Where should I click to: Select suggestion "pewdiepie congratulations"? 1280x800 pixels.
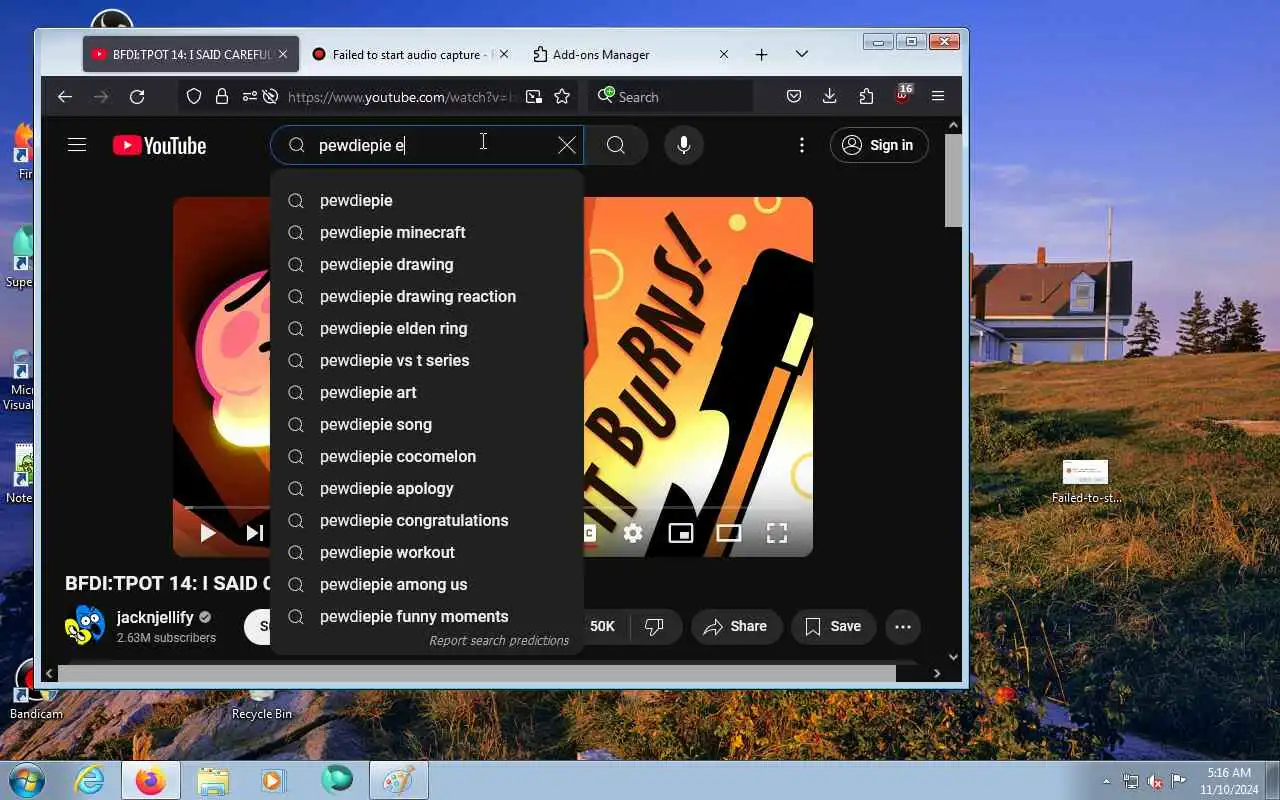427,520
